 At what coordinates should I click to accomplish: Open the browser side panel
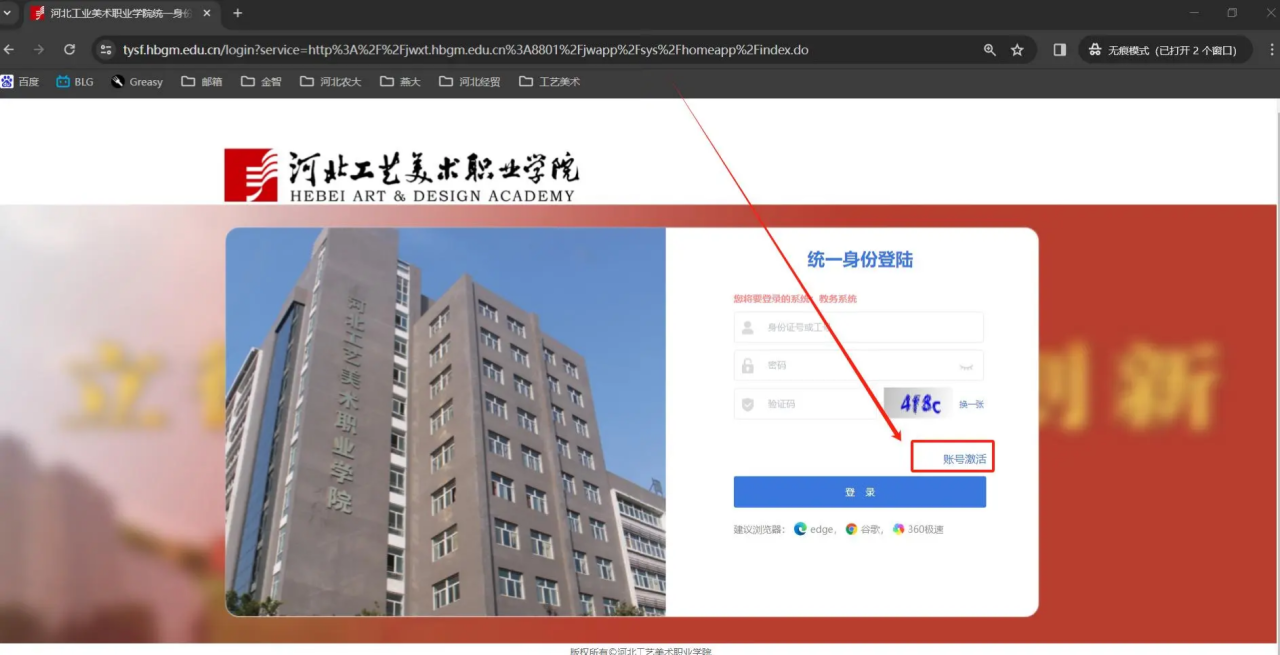pyautogui.click(x=1060, y=50)
